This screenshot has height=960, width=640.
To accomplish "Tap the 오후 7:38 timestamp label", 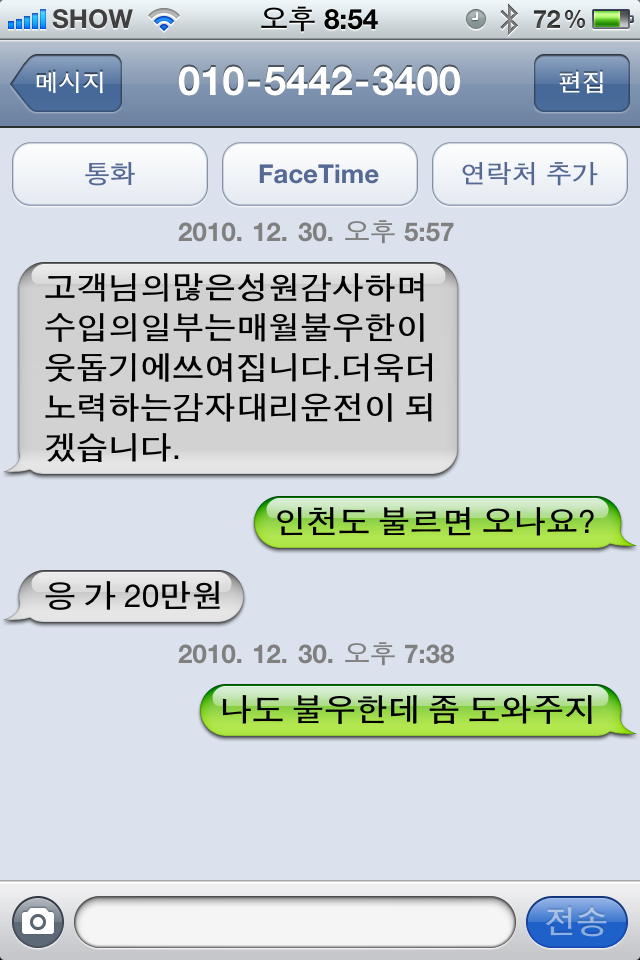I will click(x=399, y=654).
